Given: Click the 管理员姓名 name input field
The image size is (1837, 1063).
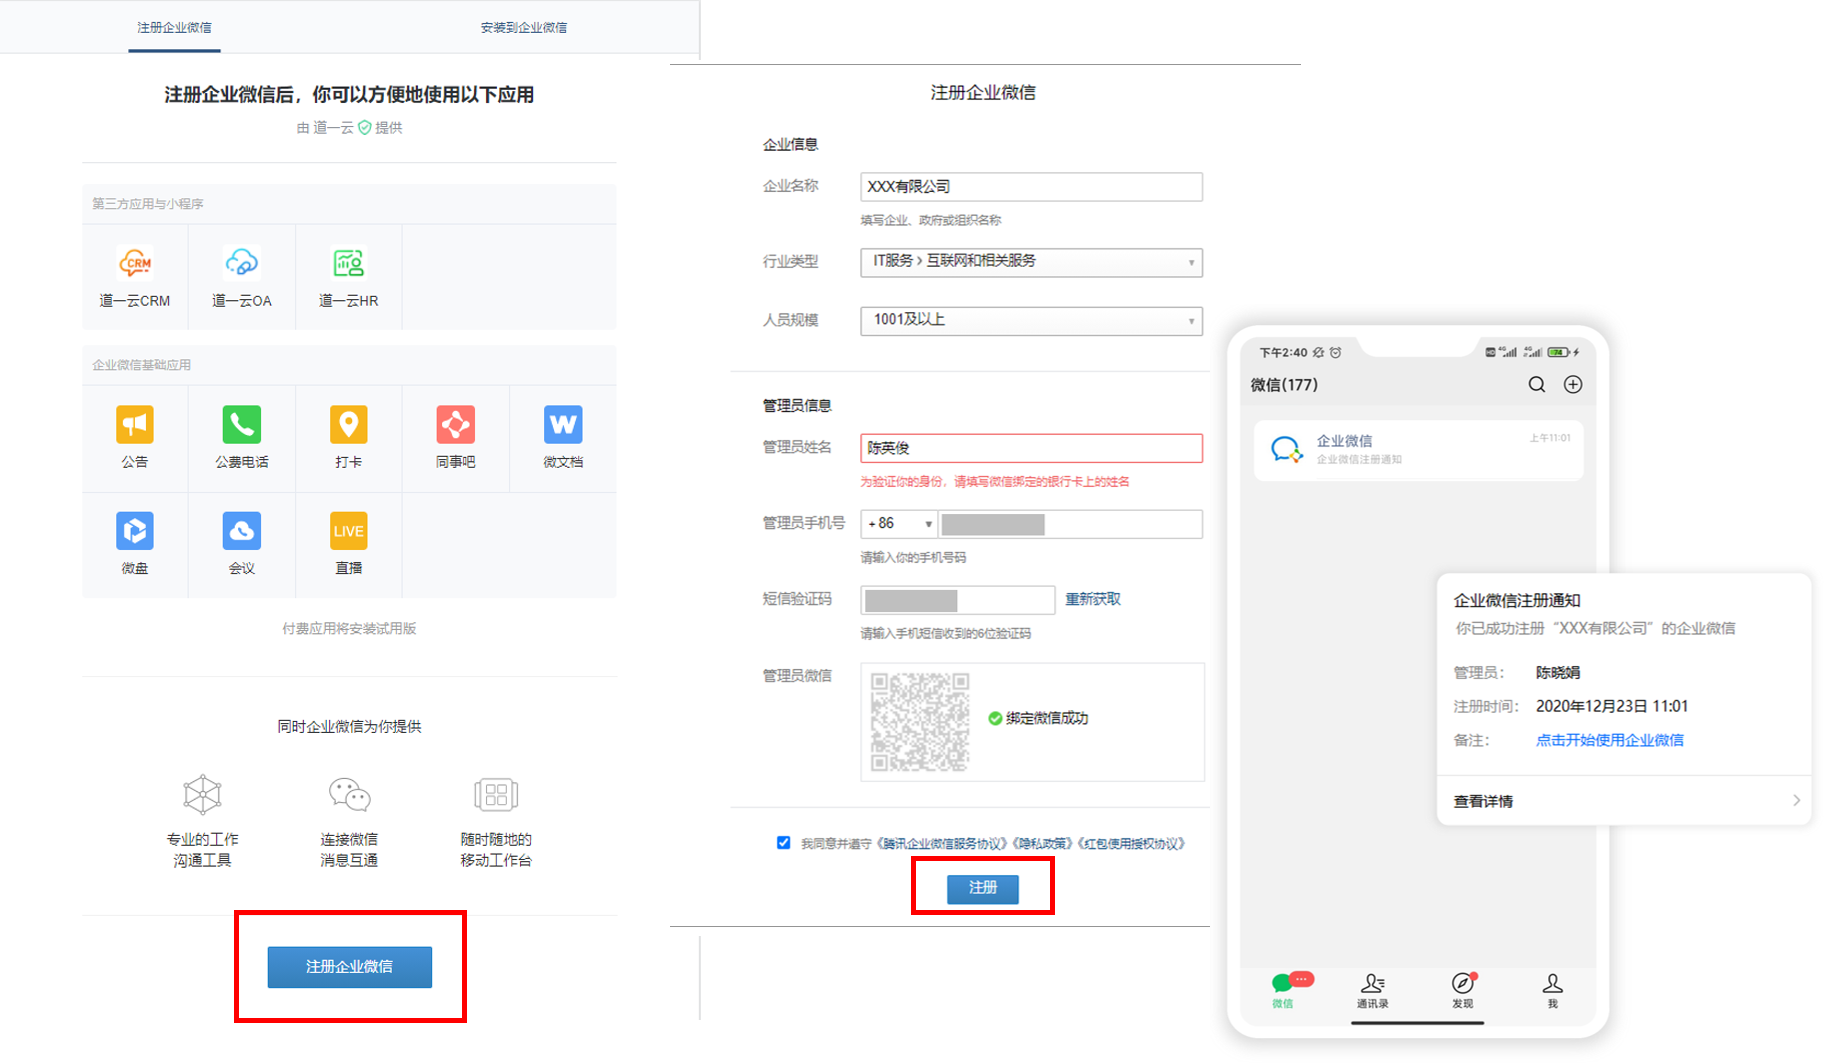Looking at the screenshot, I should (x=1031, y=448).
